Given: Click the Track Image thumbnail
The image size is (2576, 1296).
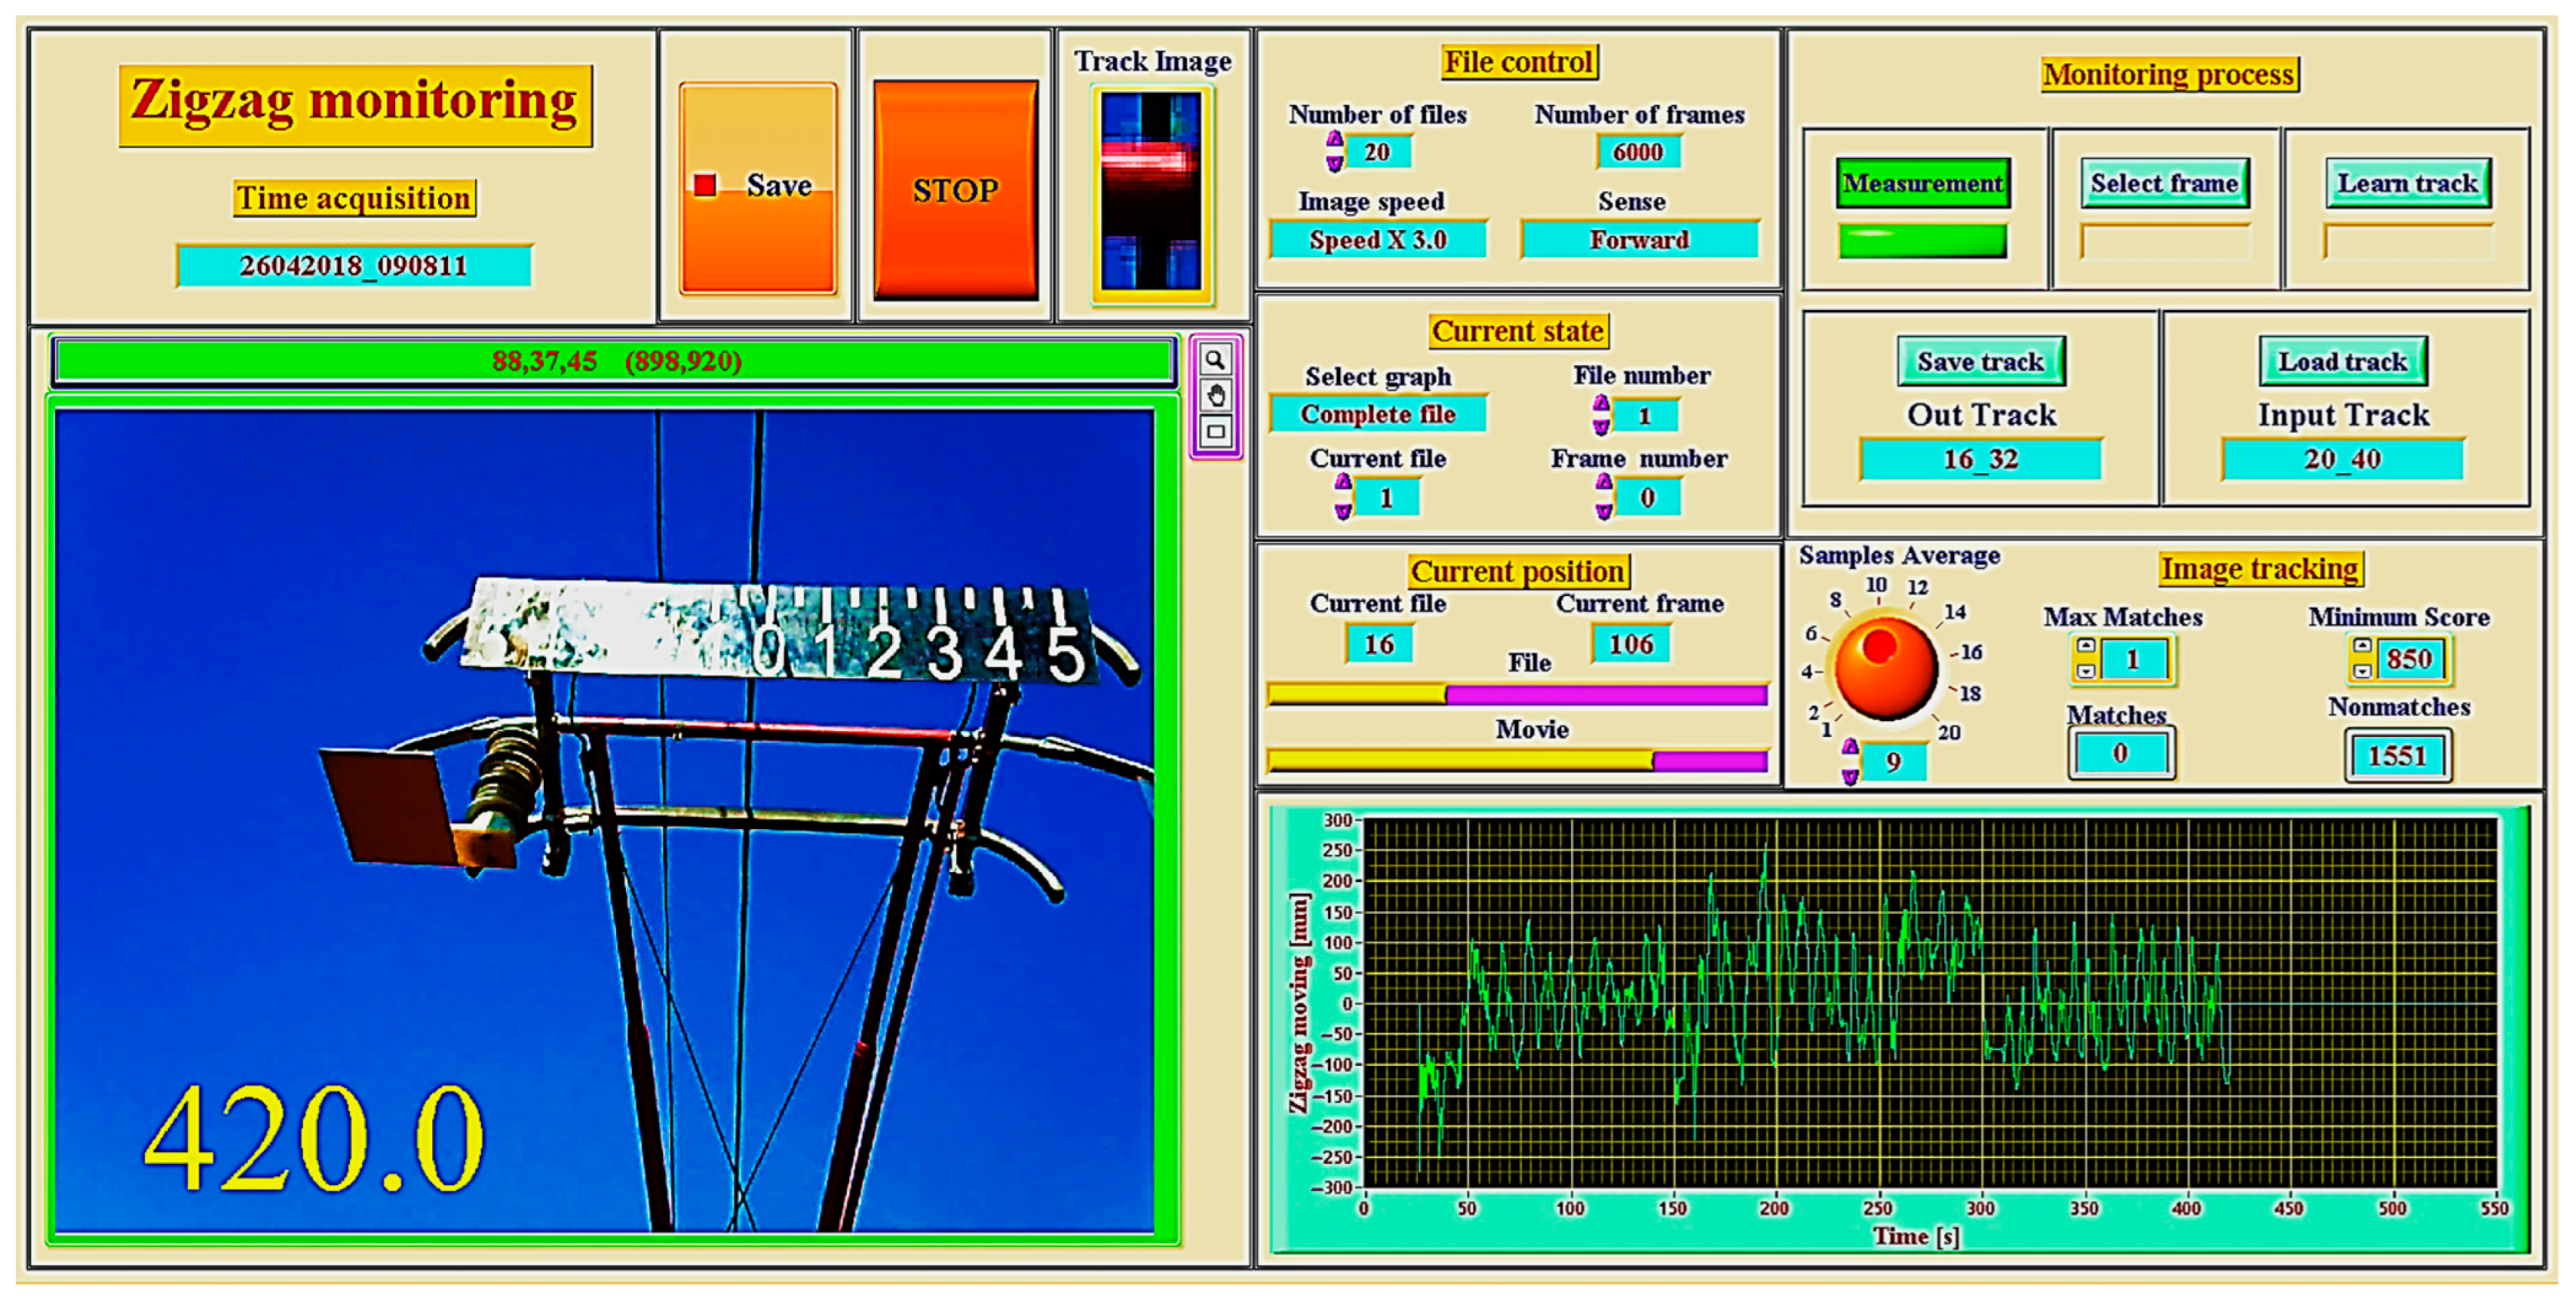Looking at the screenshot, I should tap(1152, 191).
